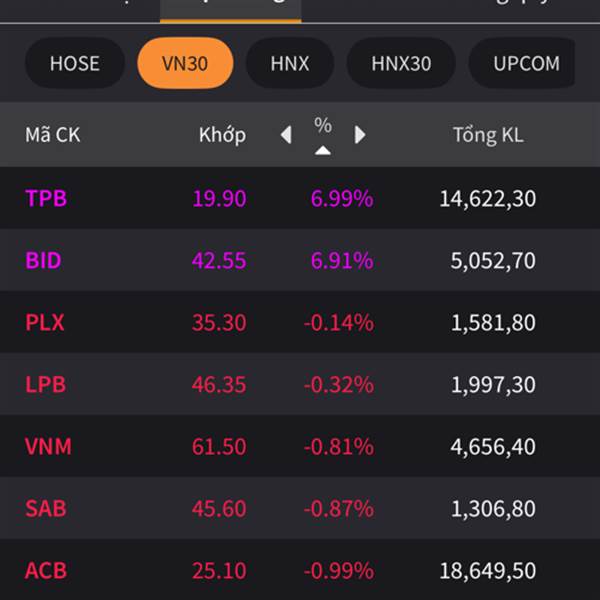Open the LPB stock row
Screen dimensions: 600x600
[x=300, y=384]
